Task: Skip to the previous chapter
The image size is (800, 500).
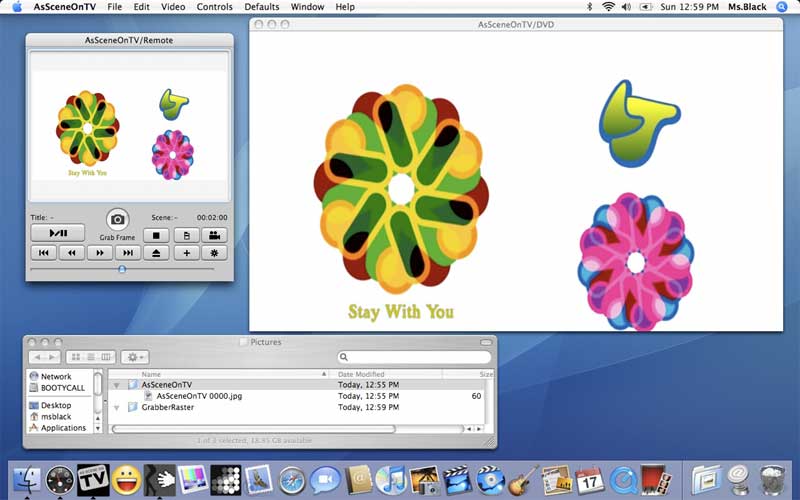Action: click(x=43, y=253)
